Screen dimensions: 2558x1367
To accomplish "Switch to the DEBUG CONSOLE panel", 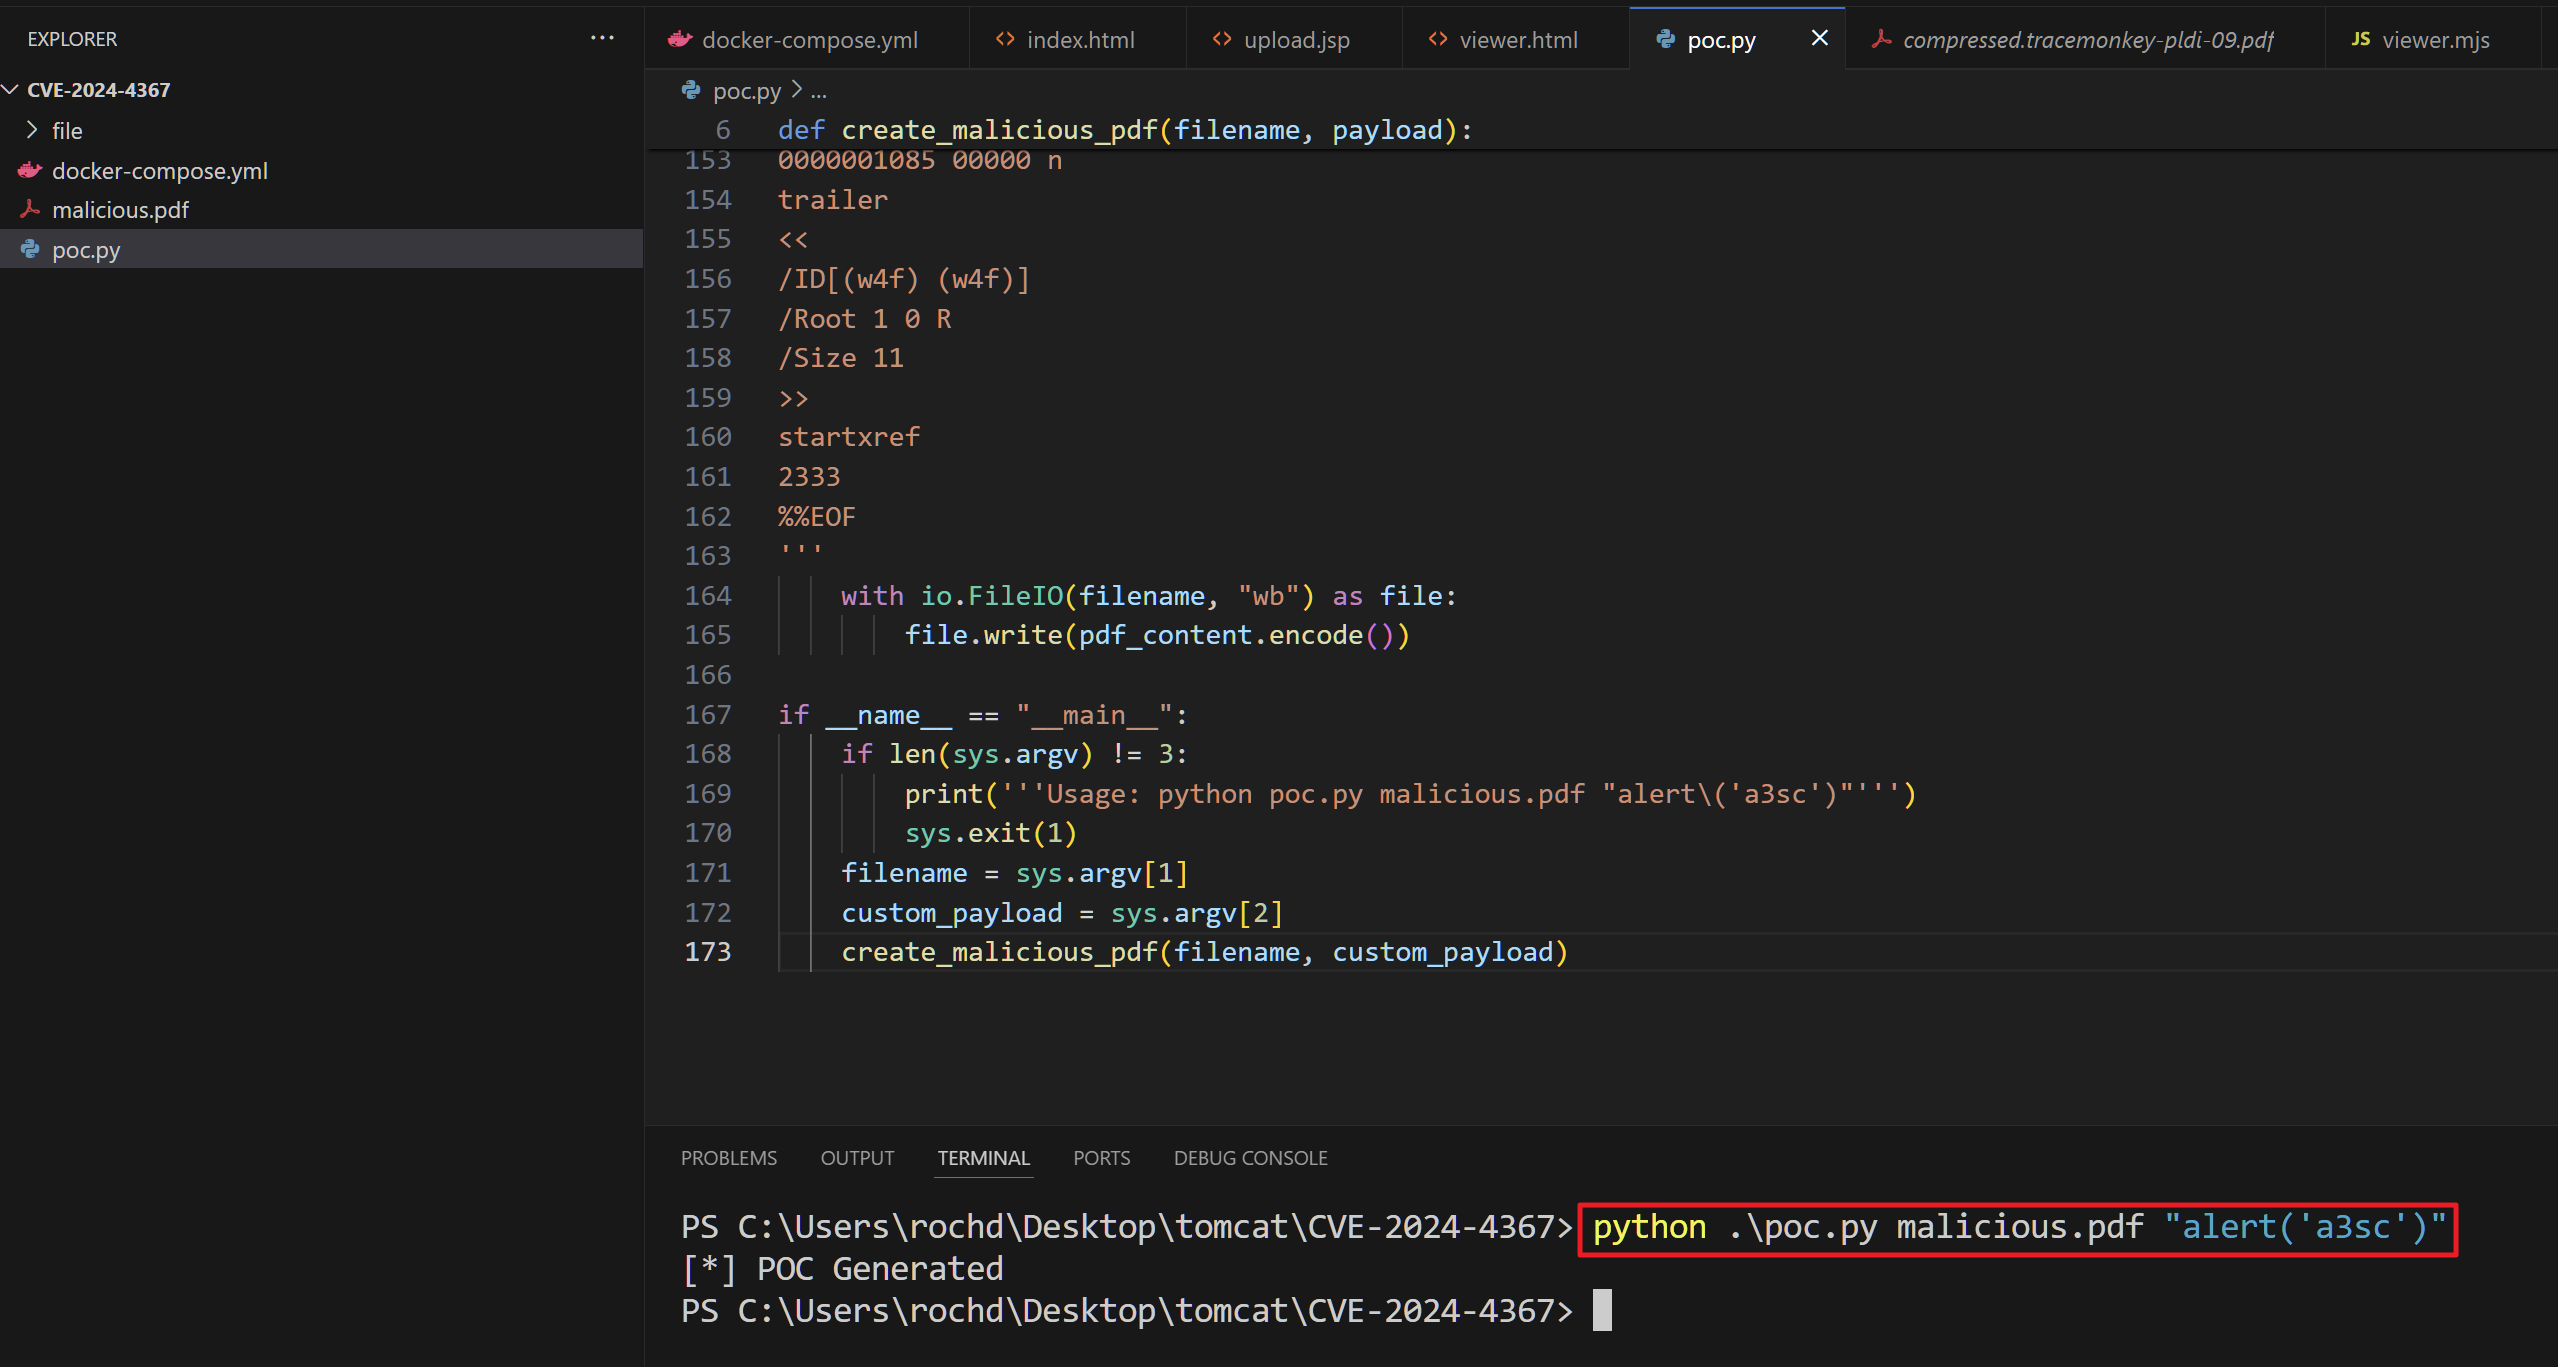I will (1250, 1157).
